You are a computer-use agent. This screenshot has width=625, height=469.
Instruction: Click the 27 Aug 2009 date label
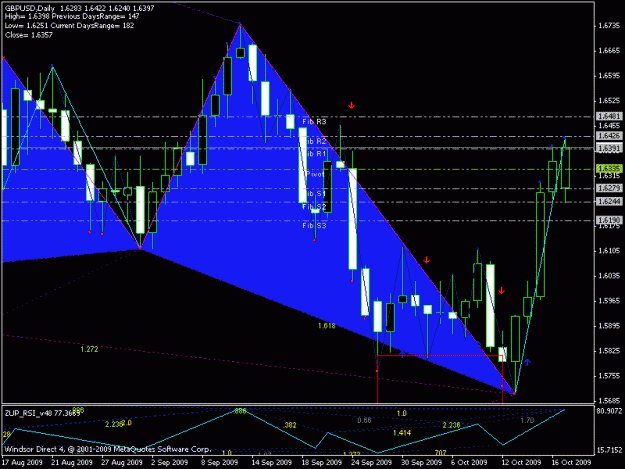(122, 463)
